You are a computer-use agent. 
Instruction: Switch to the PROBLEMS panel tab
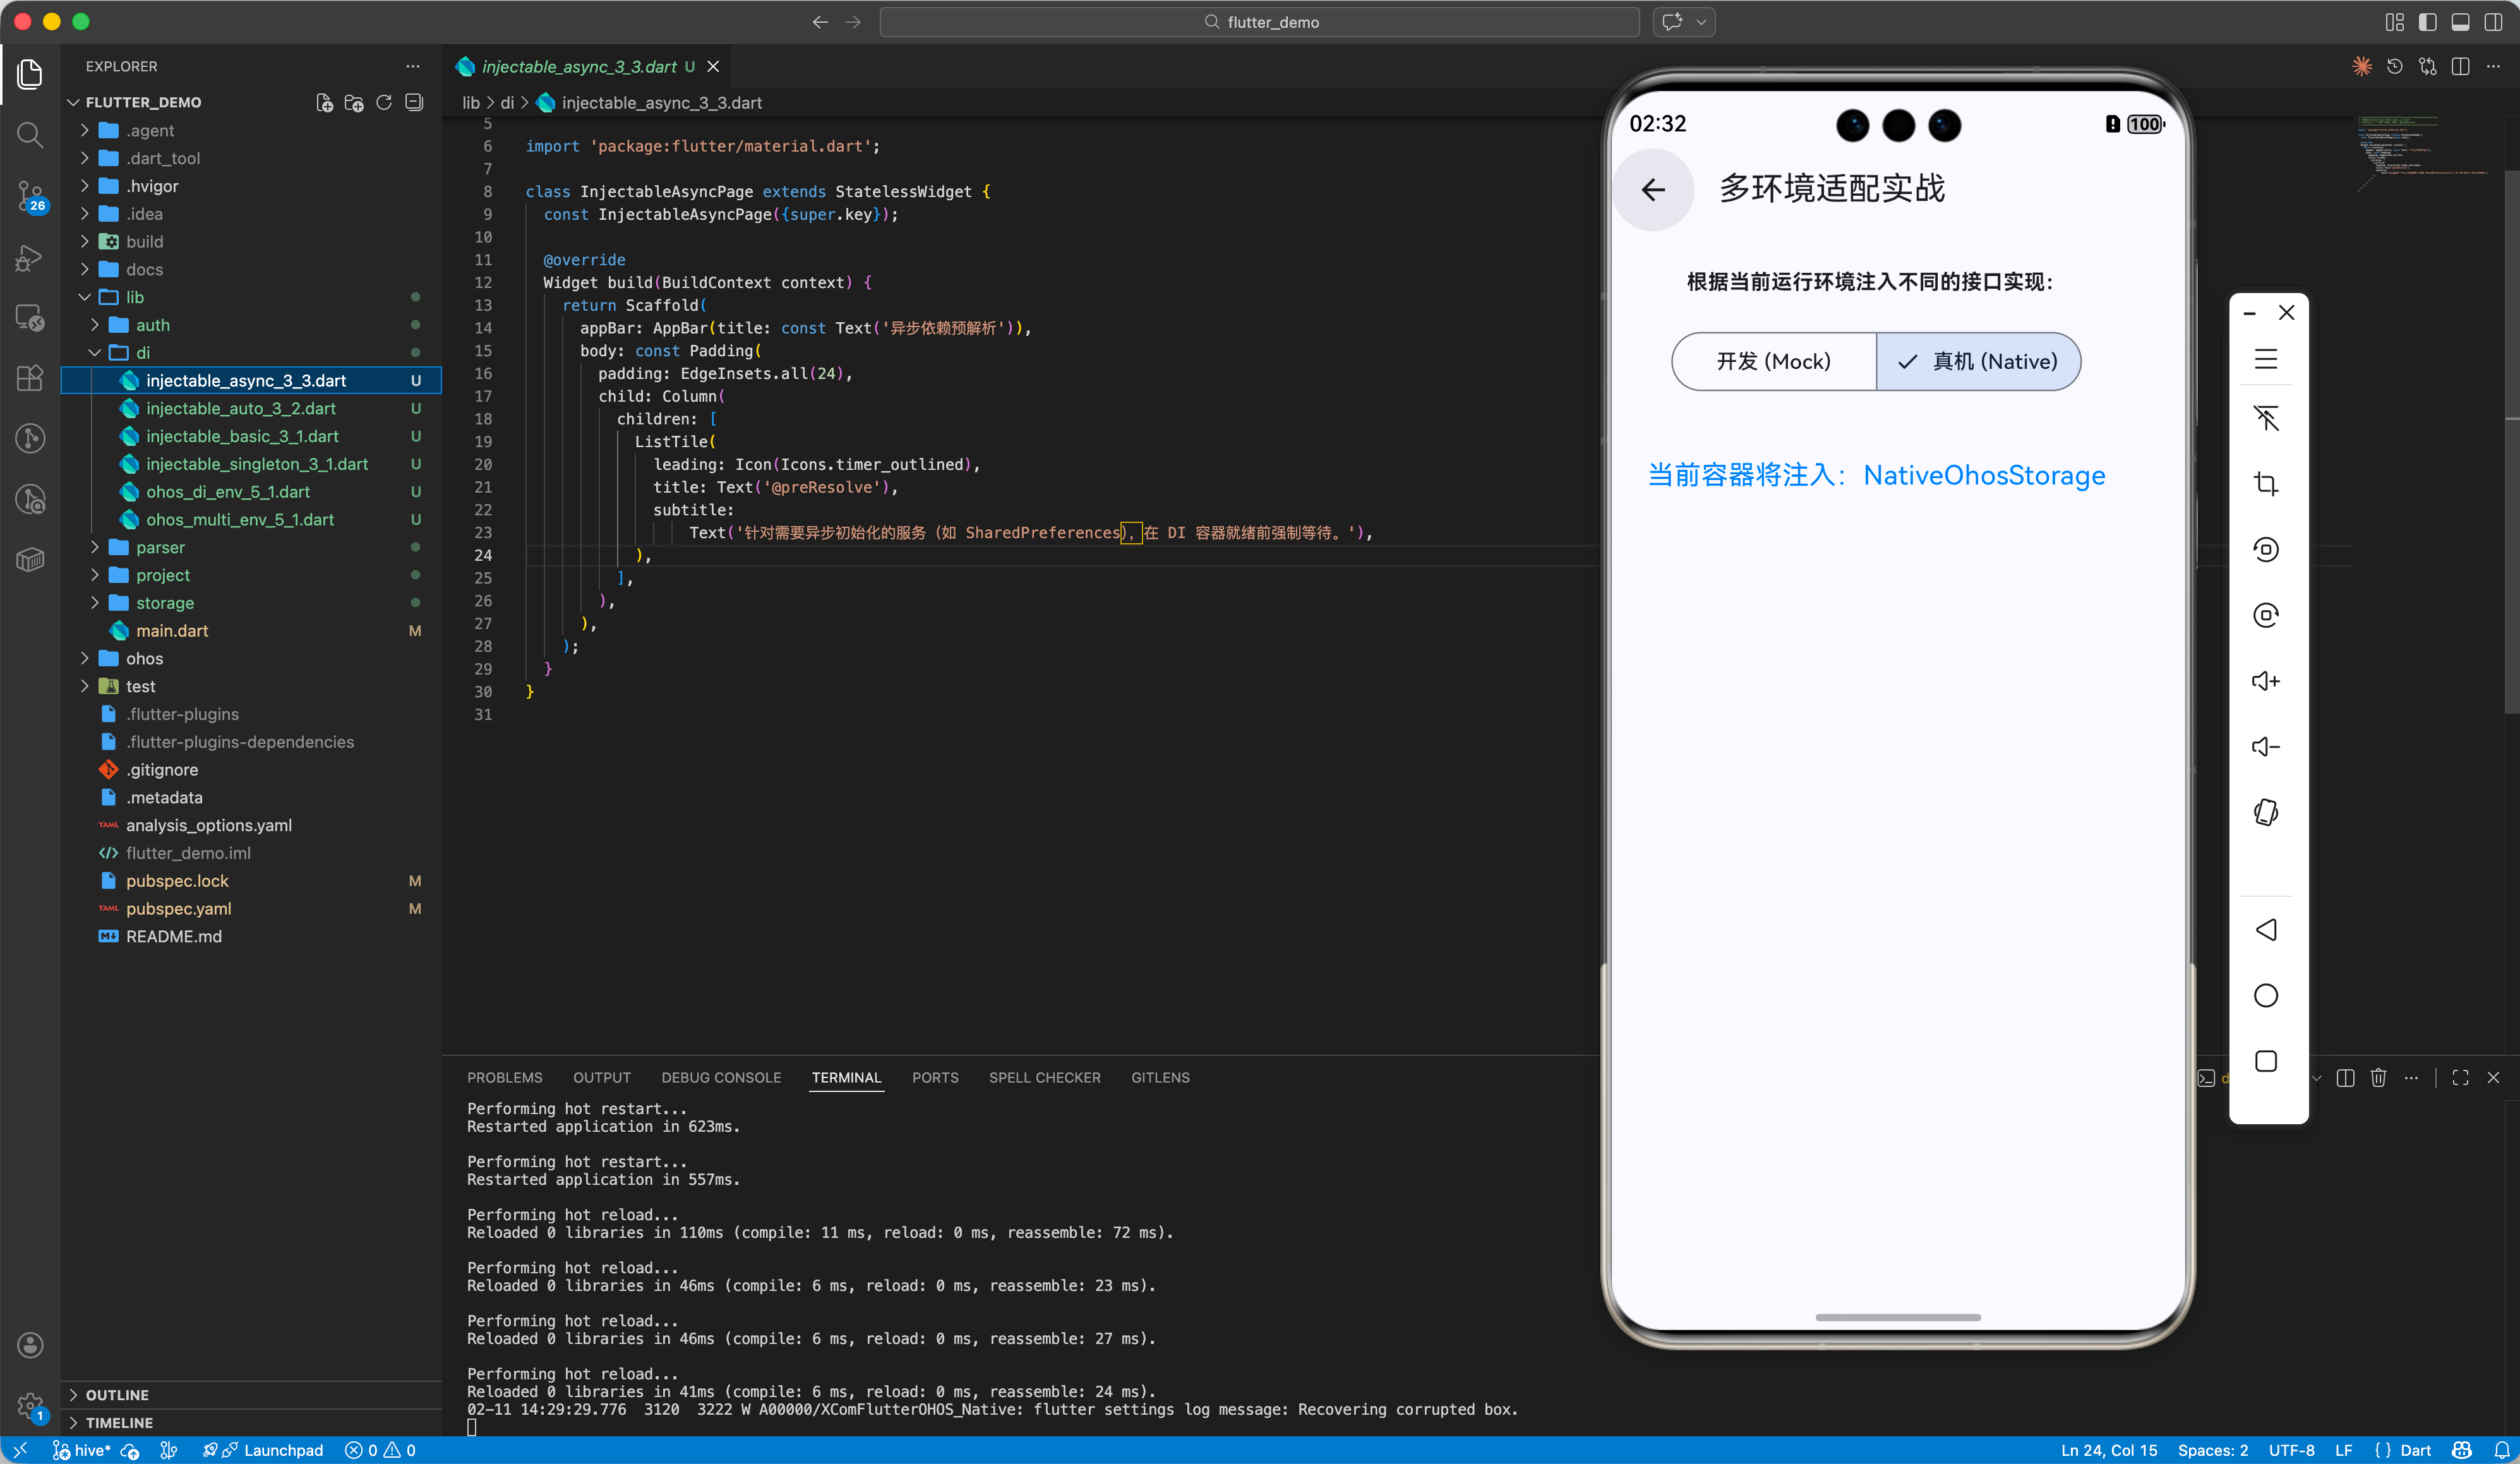coord(504,1077)
